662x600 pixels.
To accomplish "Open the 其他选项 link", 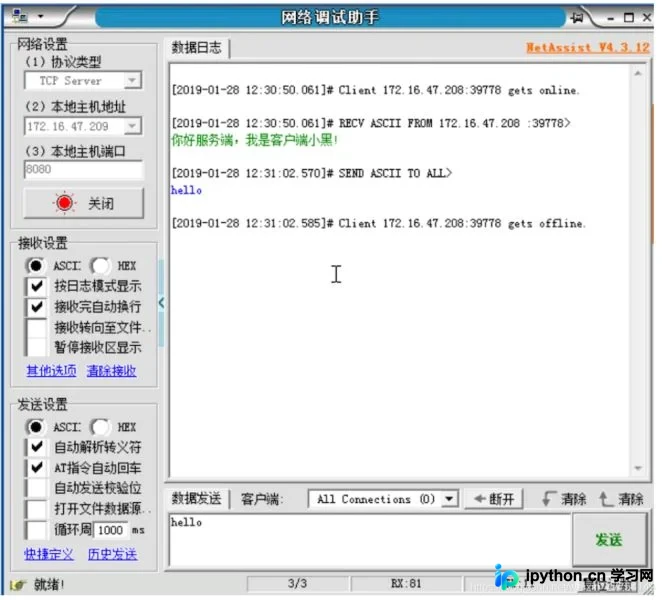I will [x=52, y=371].
